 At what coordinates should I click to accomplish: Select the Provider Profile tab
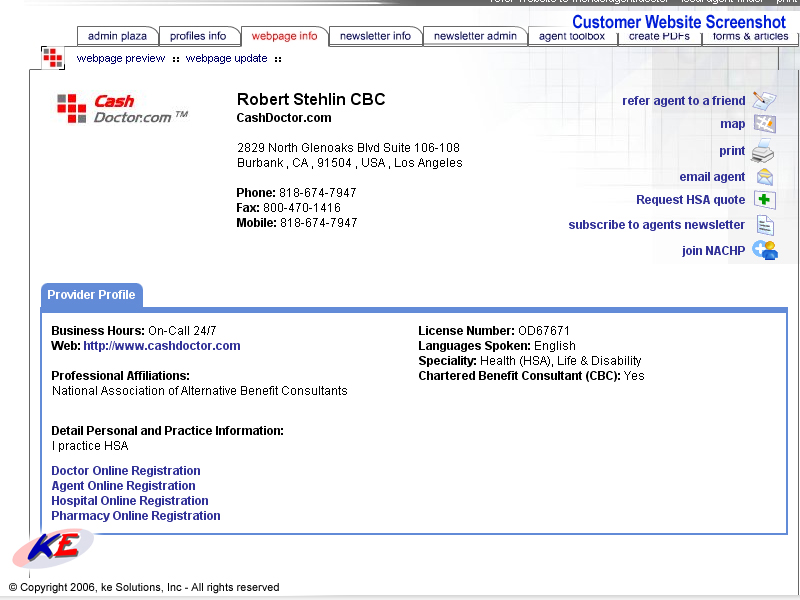(x=91, y=295)
